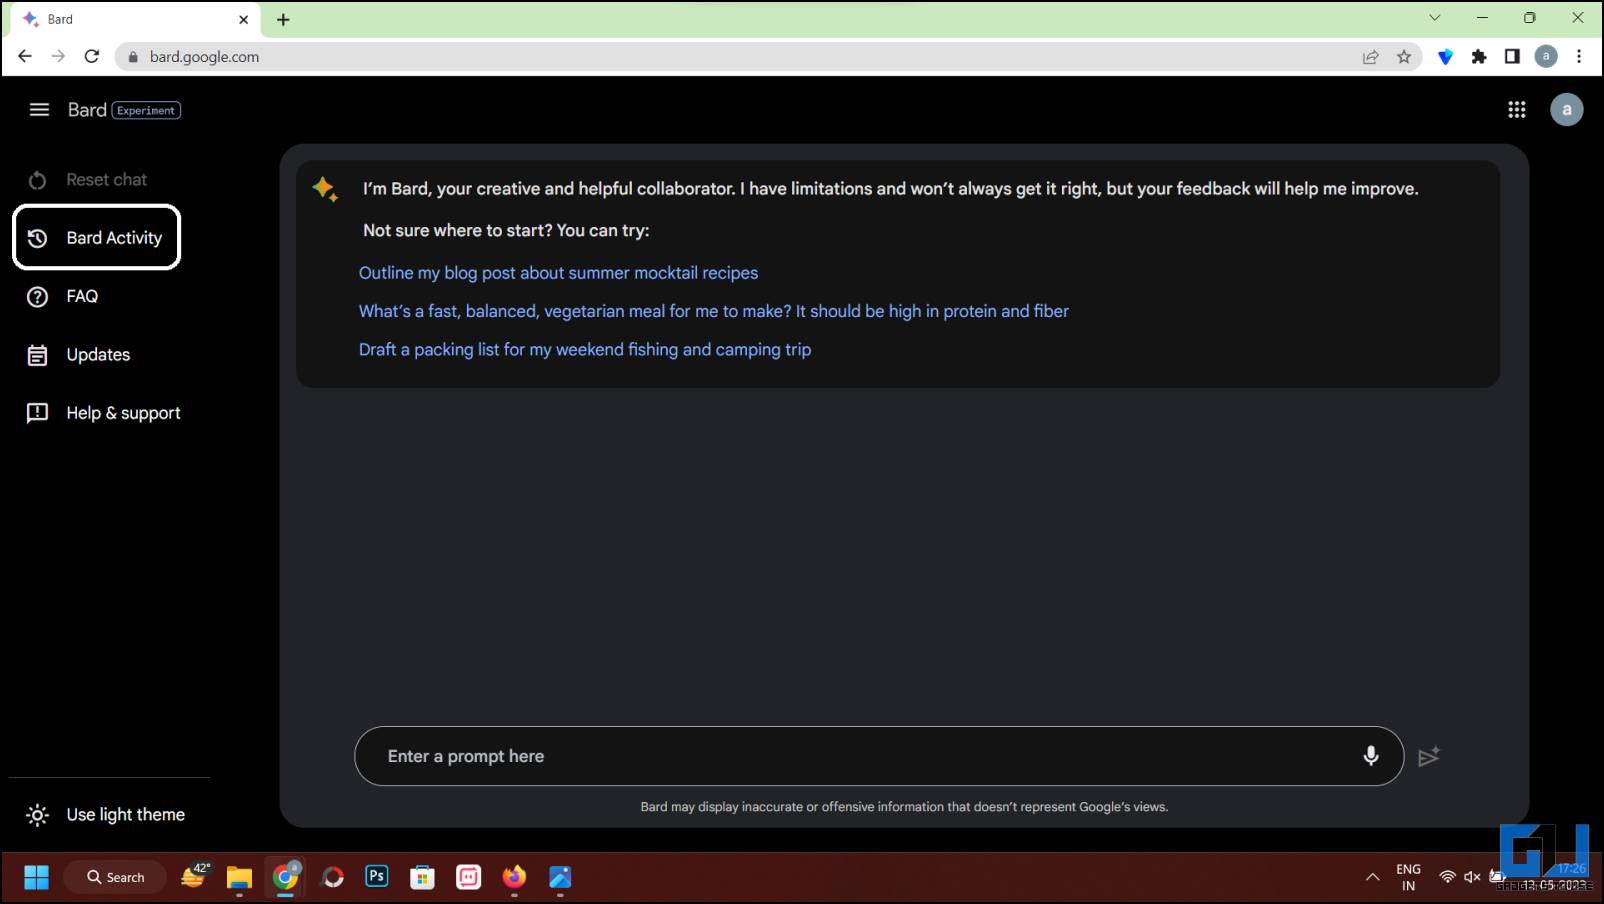Switch to Use light theme

(105, 815)
